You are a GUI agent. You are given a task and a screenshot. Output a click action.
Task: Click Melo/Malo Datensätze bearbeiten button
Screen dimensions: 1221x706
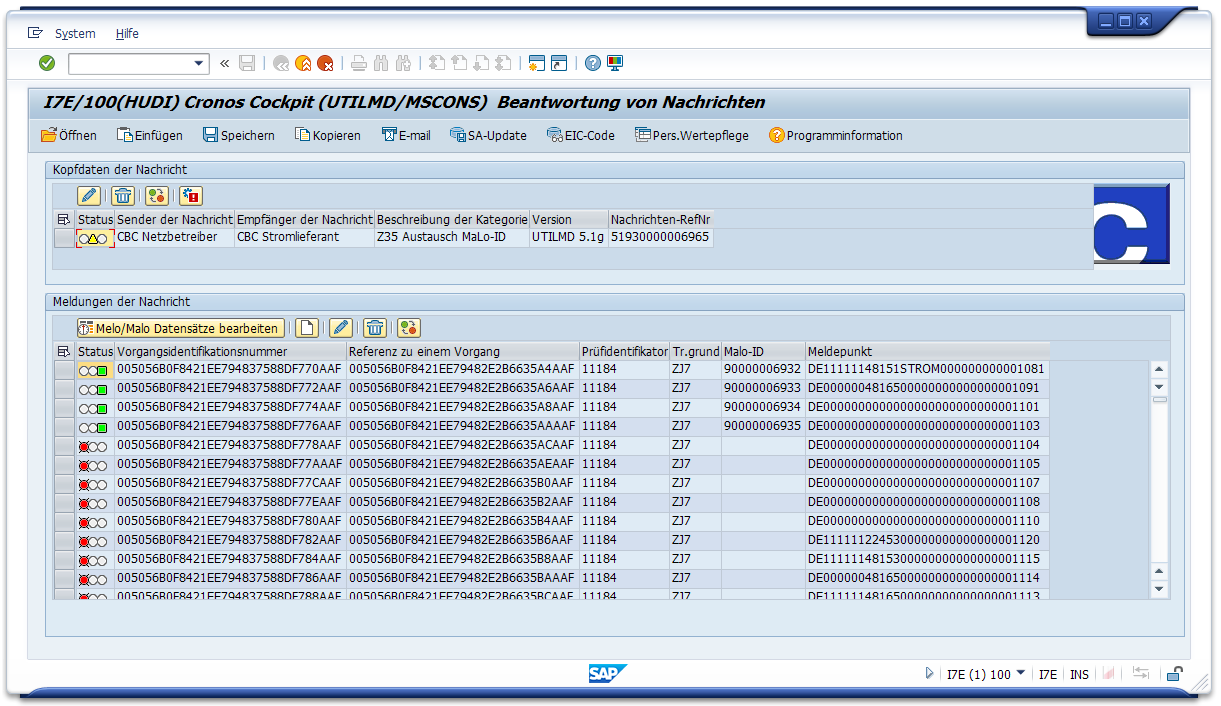point(180,328)
